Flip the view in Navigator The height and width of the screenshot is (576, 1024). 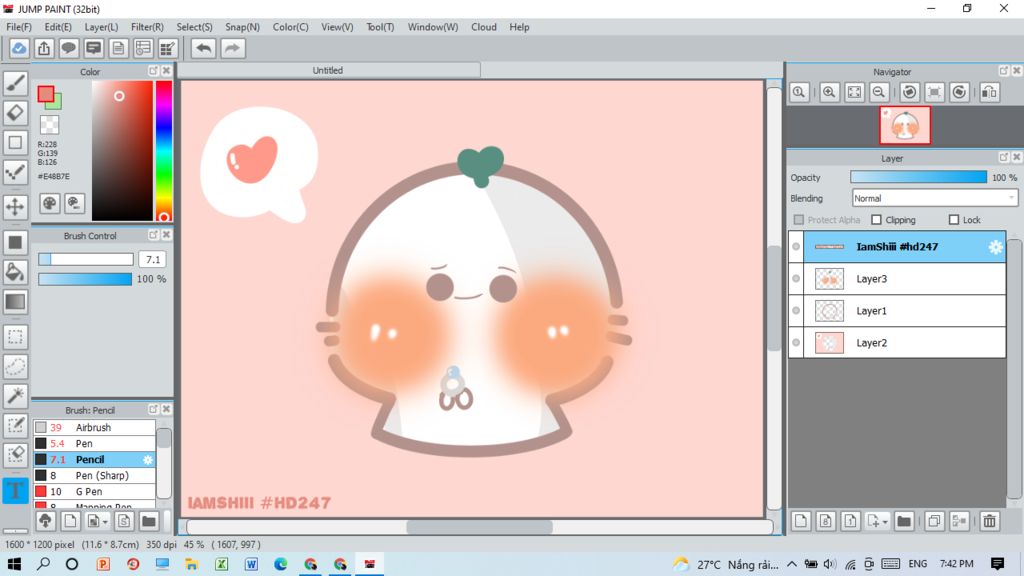coord(989,92)
